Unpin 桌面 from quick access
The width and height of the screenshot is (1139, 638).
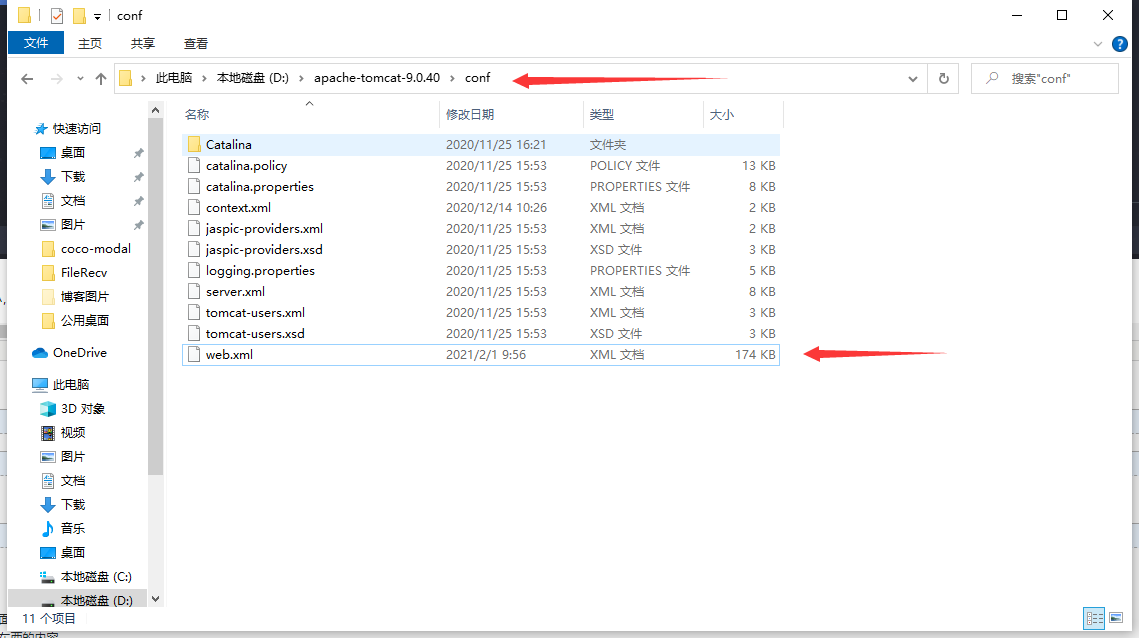(x=138, y=153)
